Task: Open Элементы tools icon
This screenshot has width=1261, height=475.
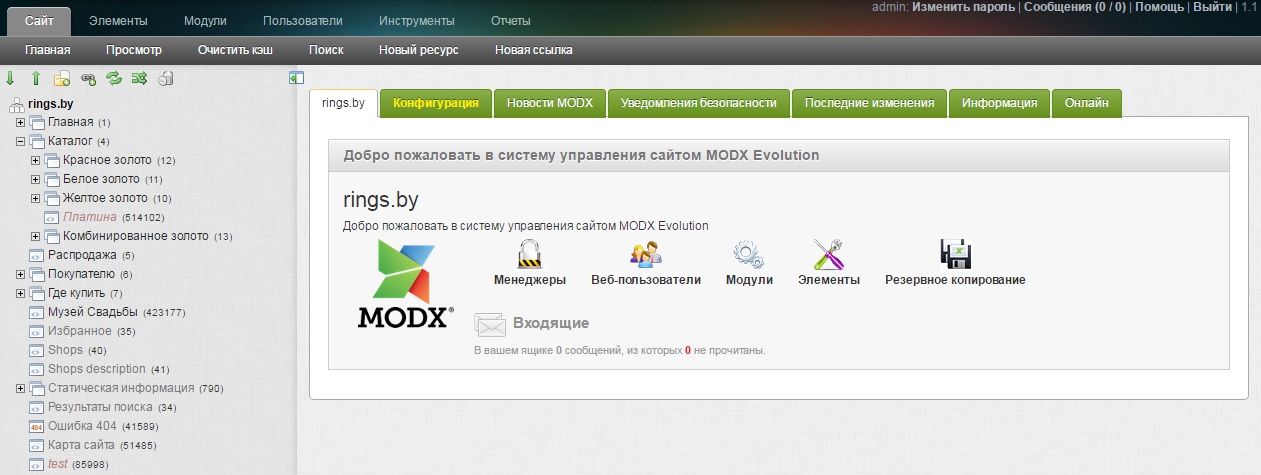Action: (x=828, y=252)
